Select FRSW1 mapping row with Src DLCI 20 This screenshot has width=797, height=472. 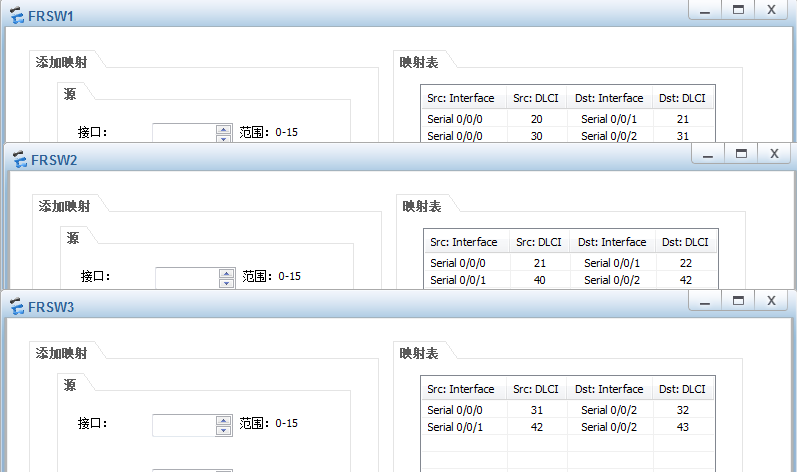click(x=537, y=119)
